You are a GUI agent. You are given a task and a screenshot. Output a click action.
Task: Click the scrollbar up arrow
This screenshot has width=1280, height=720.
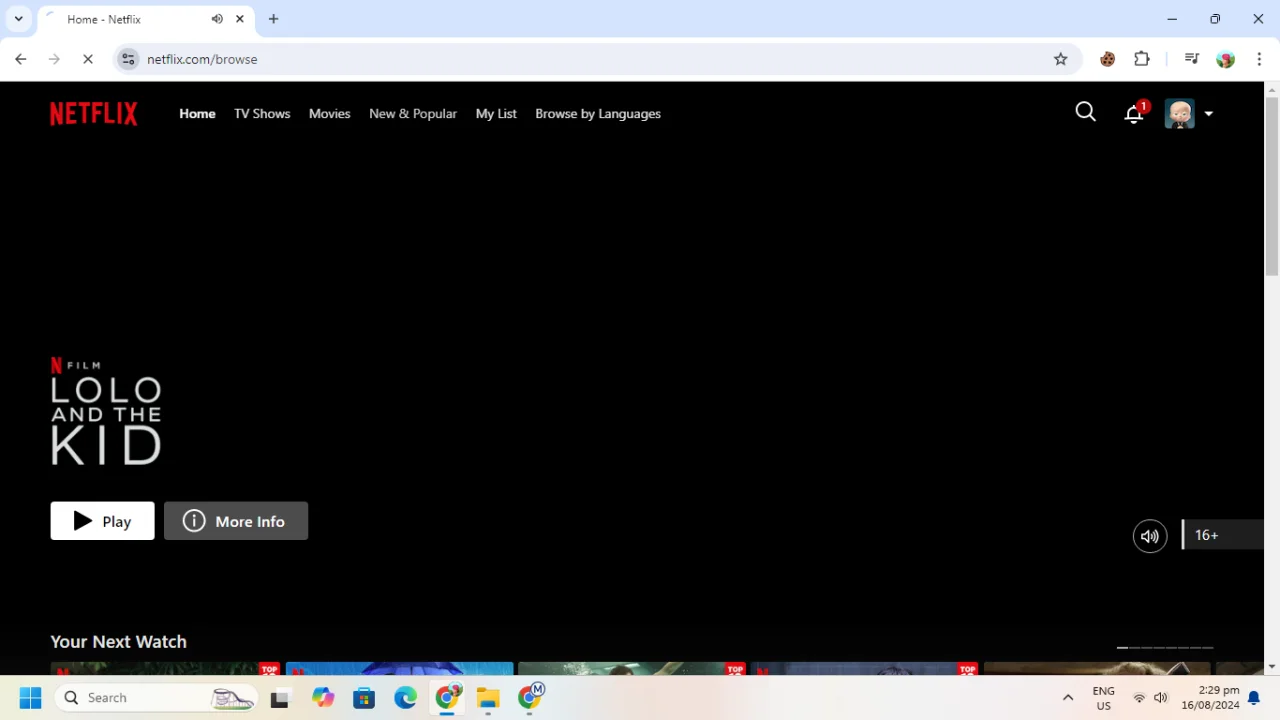1272,90
